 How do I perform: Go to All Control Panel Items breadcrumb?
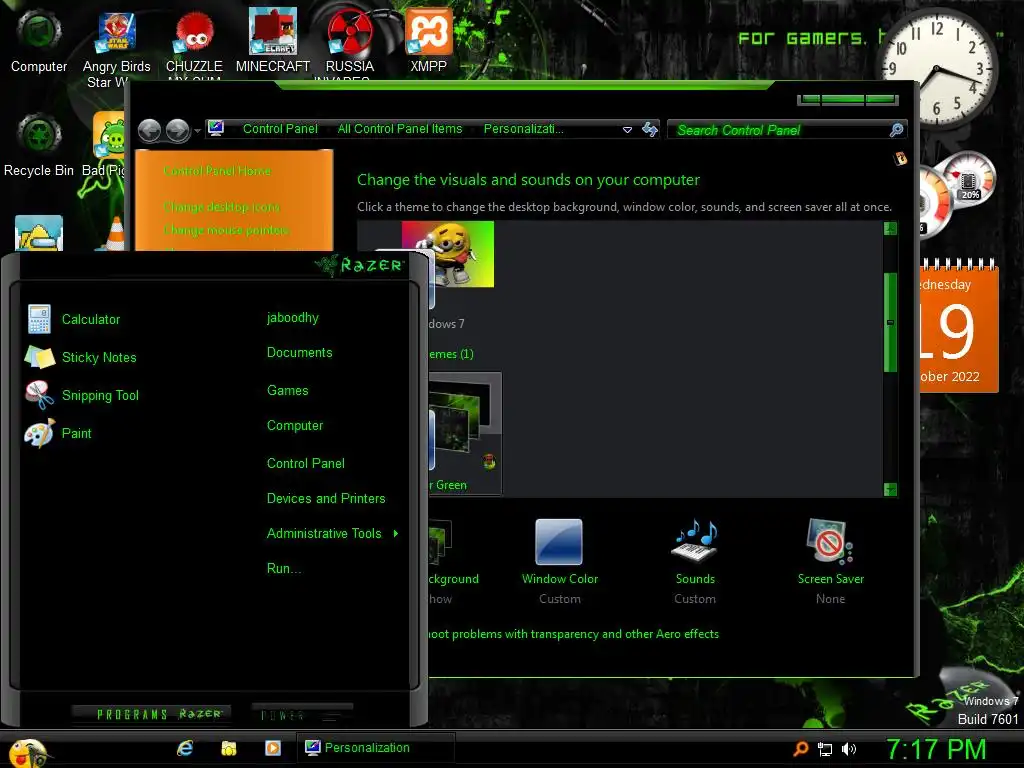400,129
